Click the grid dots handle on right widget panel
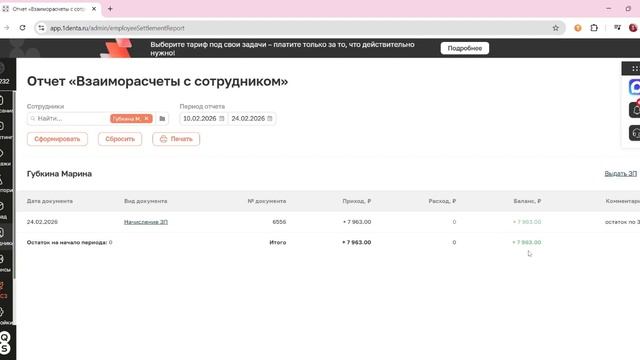Image resolution: width=640 pixels, height=360 pixels. [635, 69]
